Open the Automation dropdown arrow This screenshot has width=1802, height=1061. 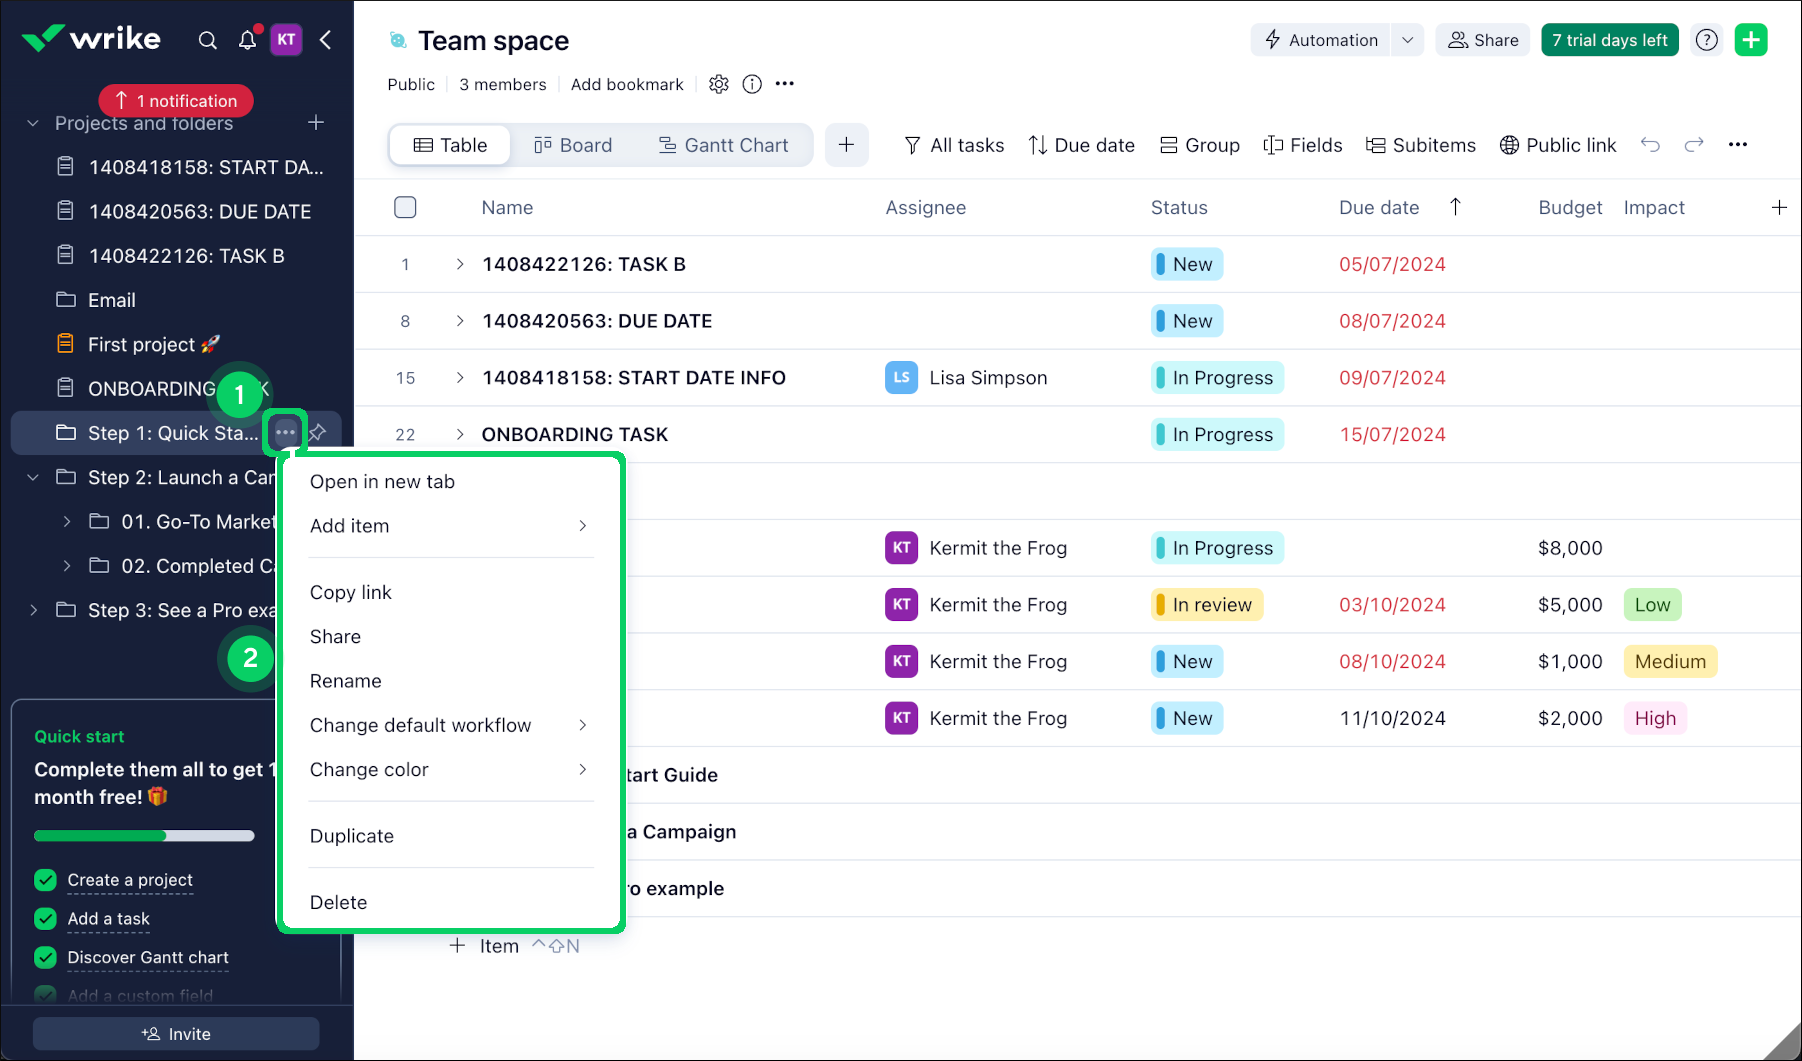(x=1407, y=40)
